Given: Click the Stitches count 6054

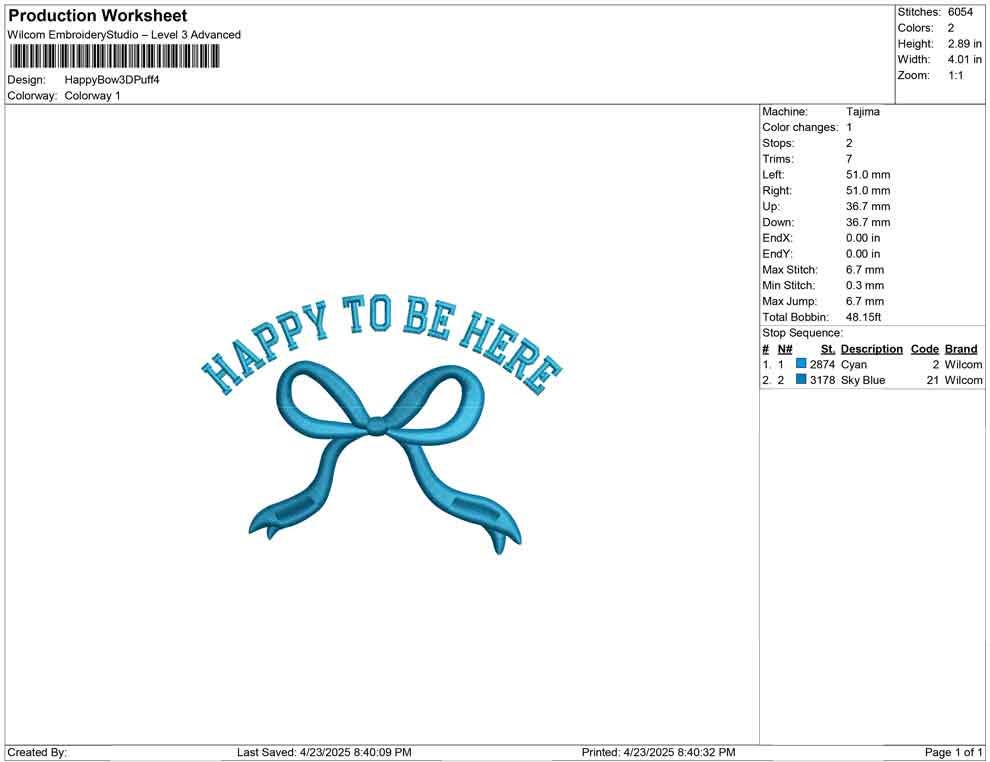Looking at the screenshot, I should [x=960, y=12].
